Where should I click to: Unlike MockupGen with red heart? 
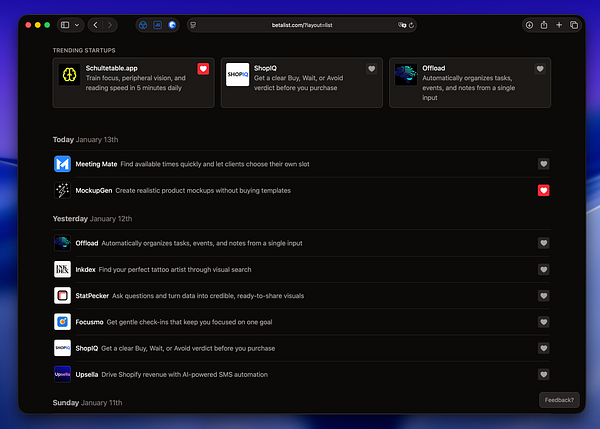pos(544,190)
